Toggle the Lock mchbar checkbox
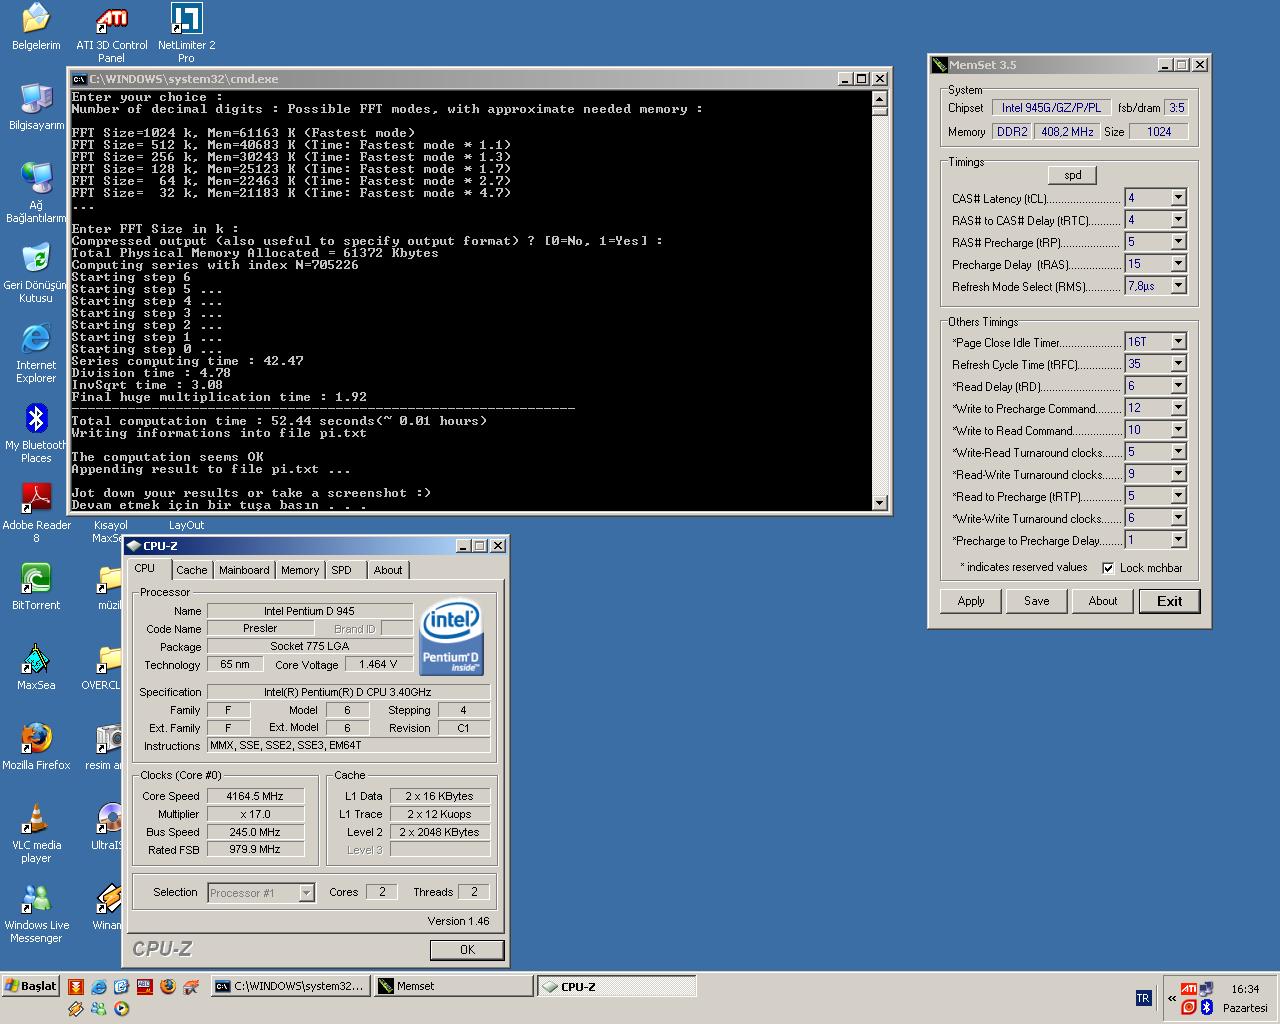 [x=1108, y=568]
